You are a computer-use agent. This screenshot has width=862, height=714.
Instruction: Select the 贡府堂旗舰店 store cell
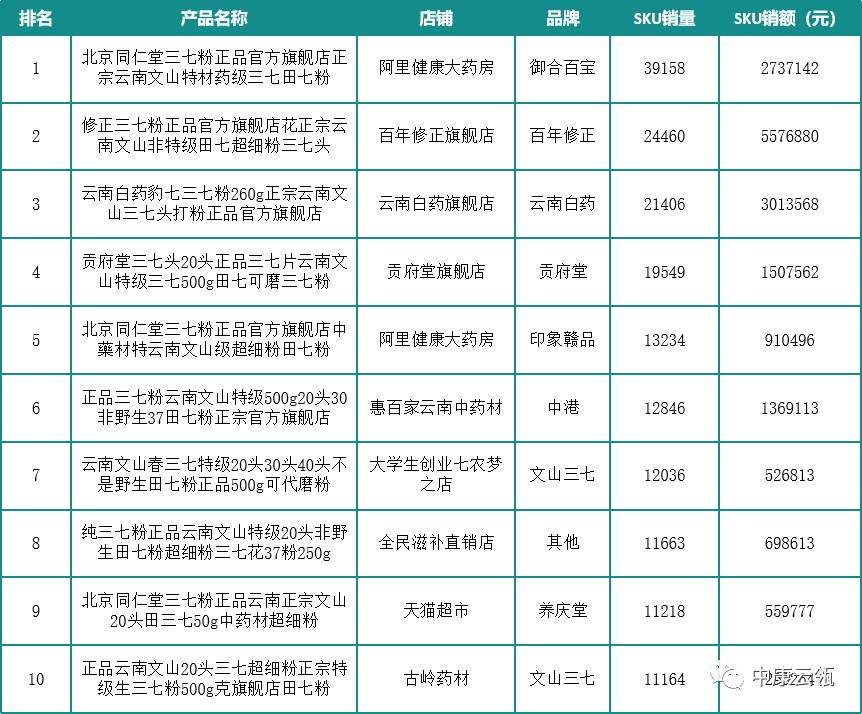click(436, 272)
